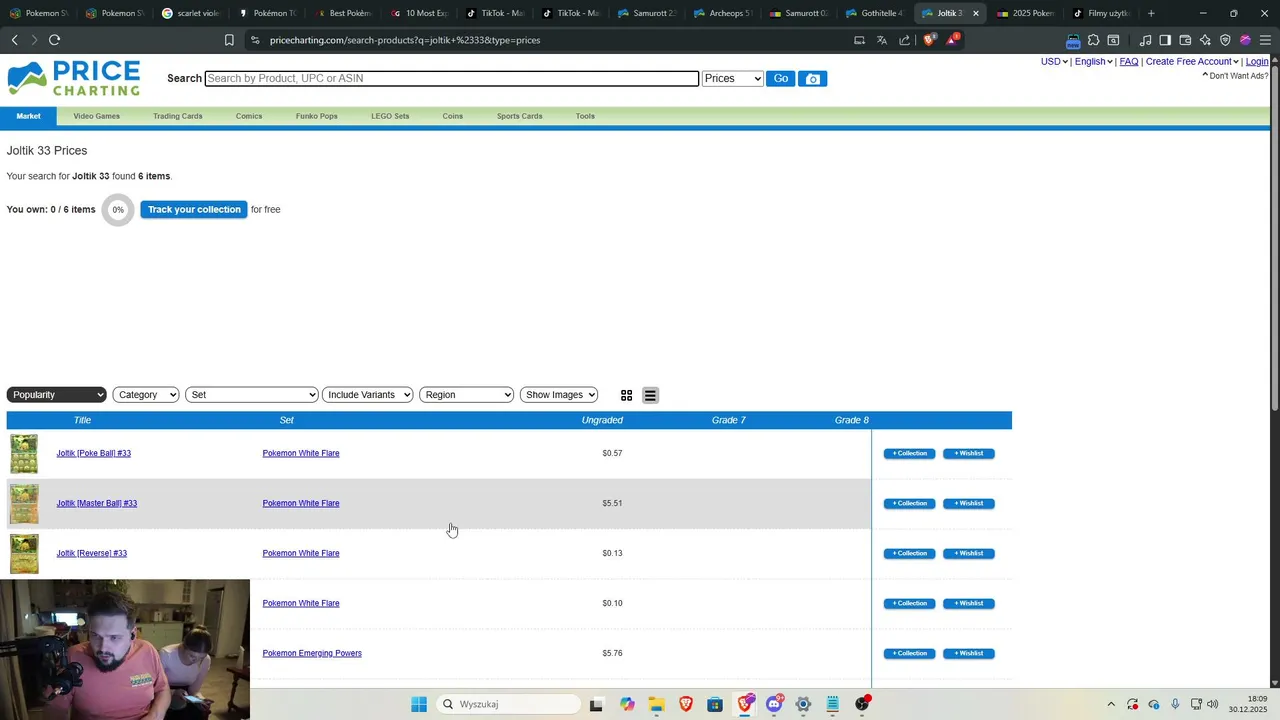The height and width of the screenshot is (720, 1280).
Task: Open the Sports Cards menu
Action: [x=520, y=116]
